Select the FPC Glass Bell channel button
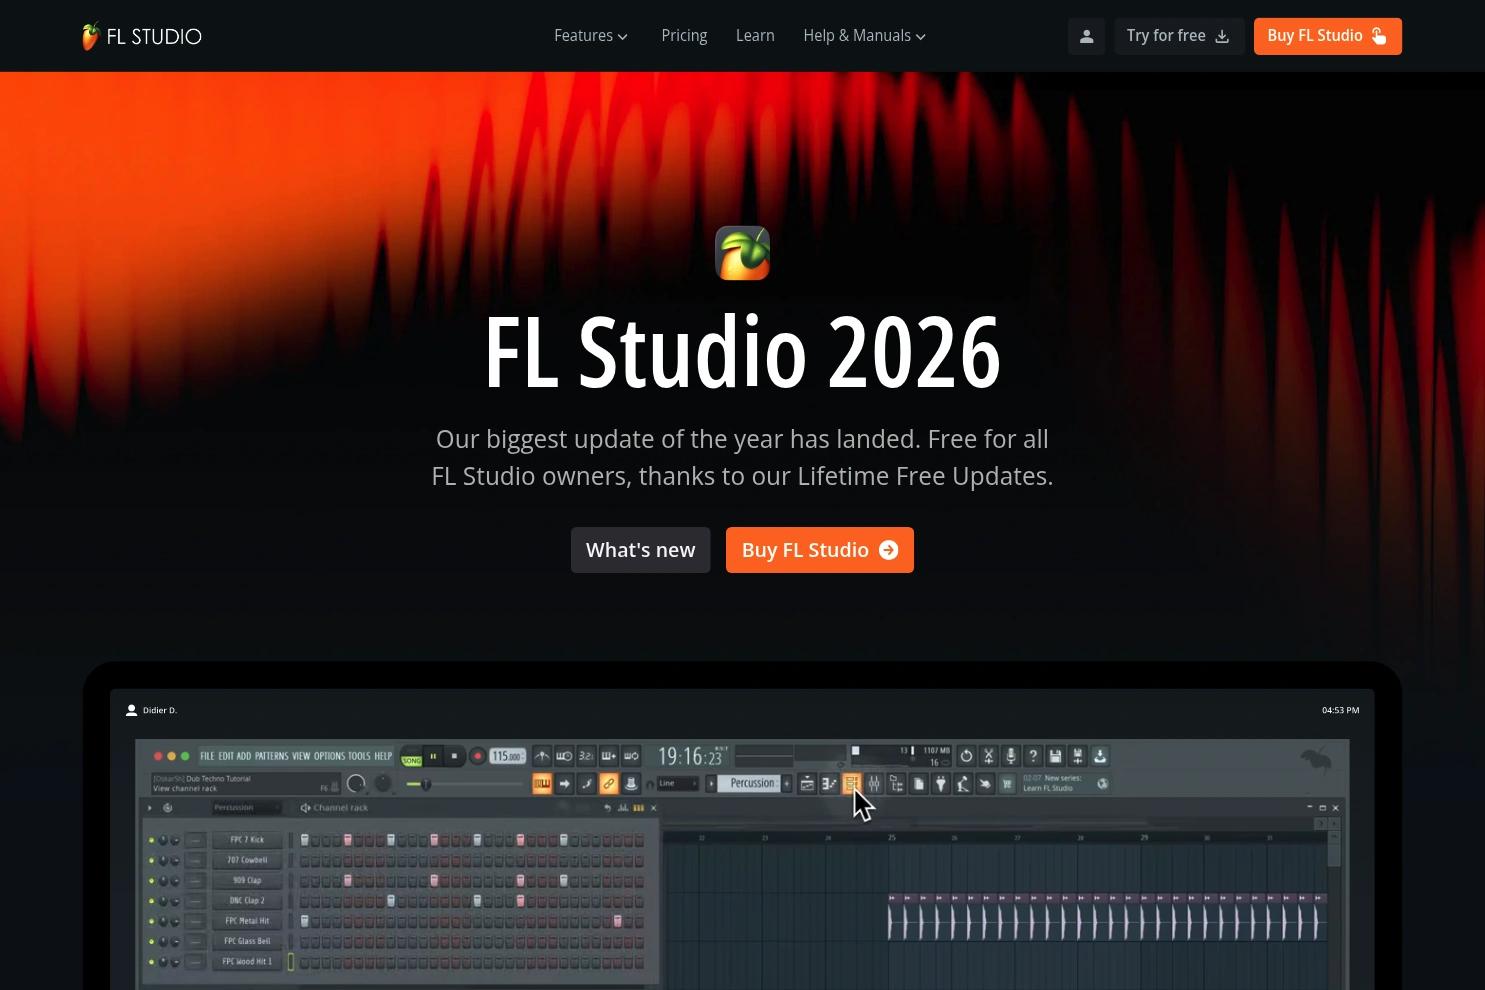 [247, 941]
